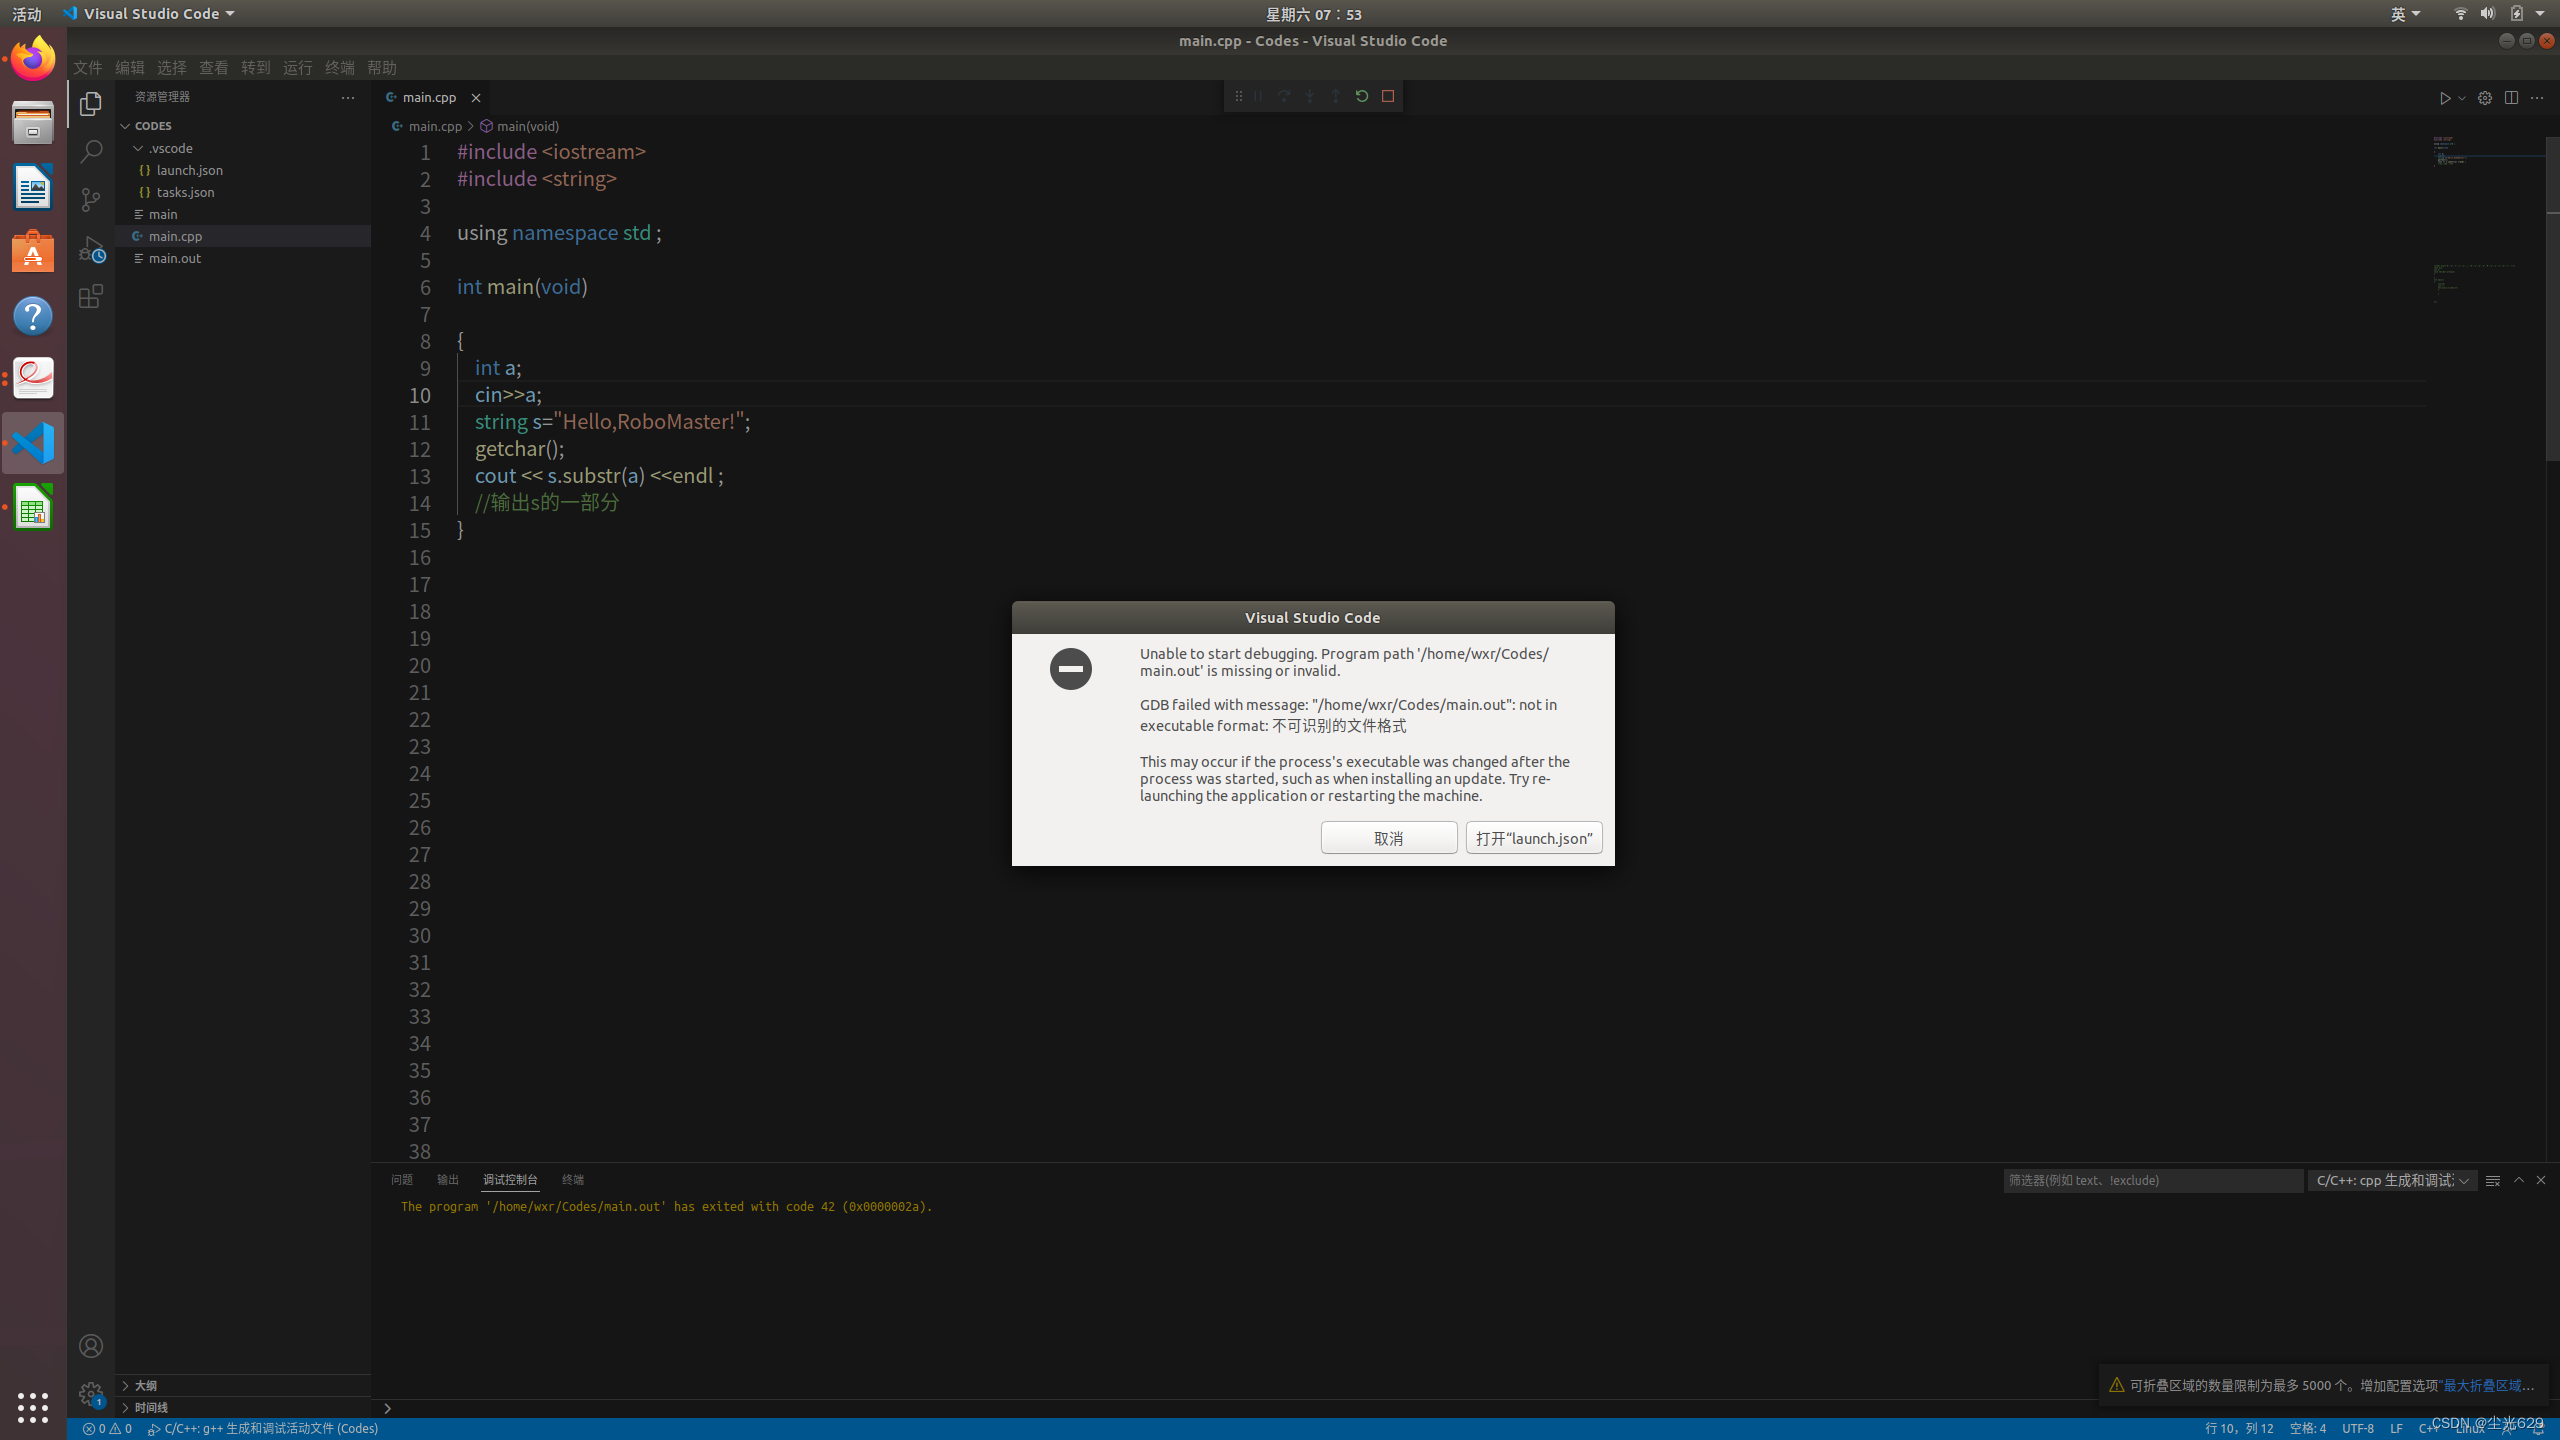This screenshot has height=1440, width=2560.
Task: Open editor More Actions ellipsis
Action: pyautogui.click(x=2537, y=98)
